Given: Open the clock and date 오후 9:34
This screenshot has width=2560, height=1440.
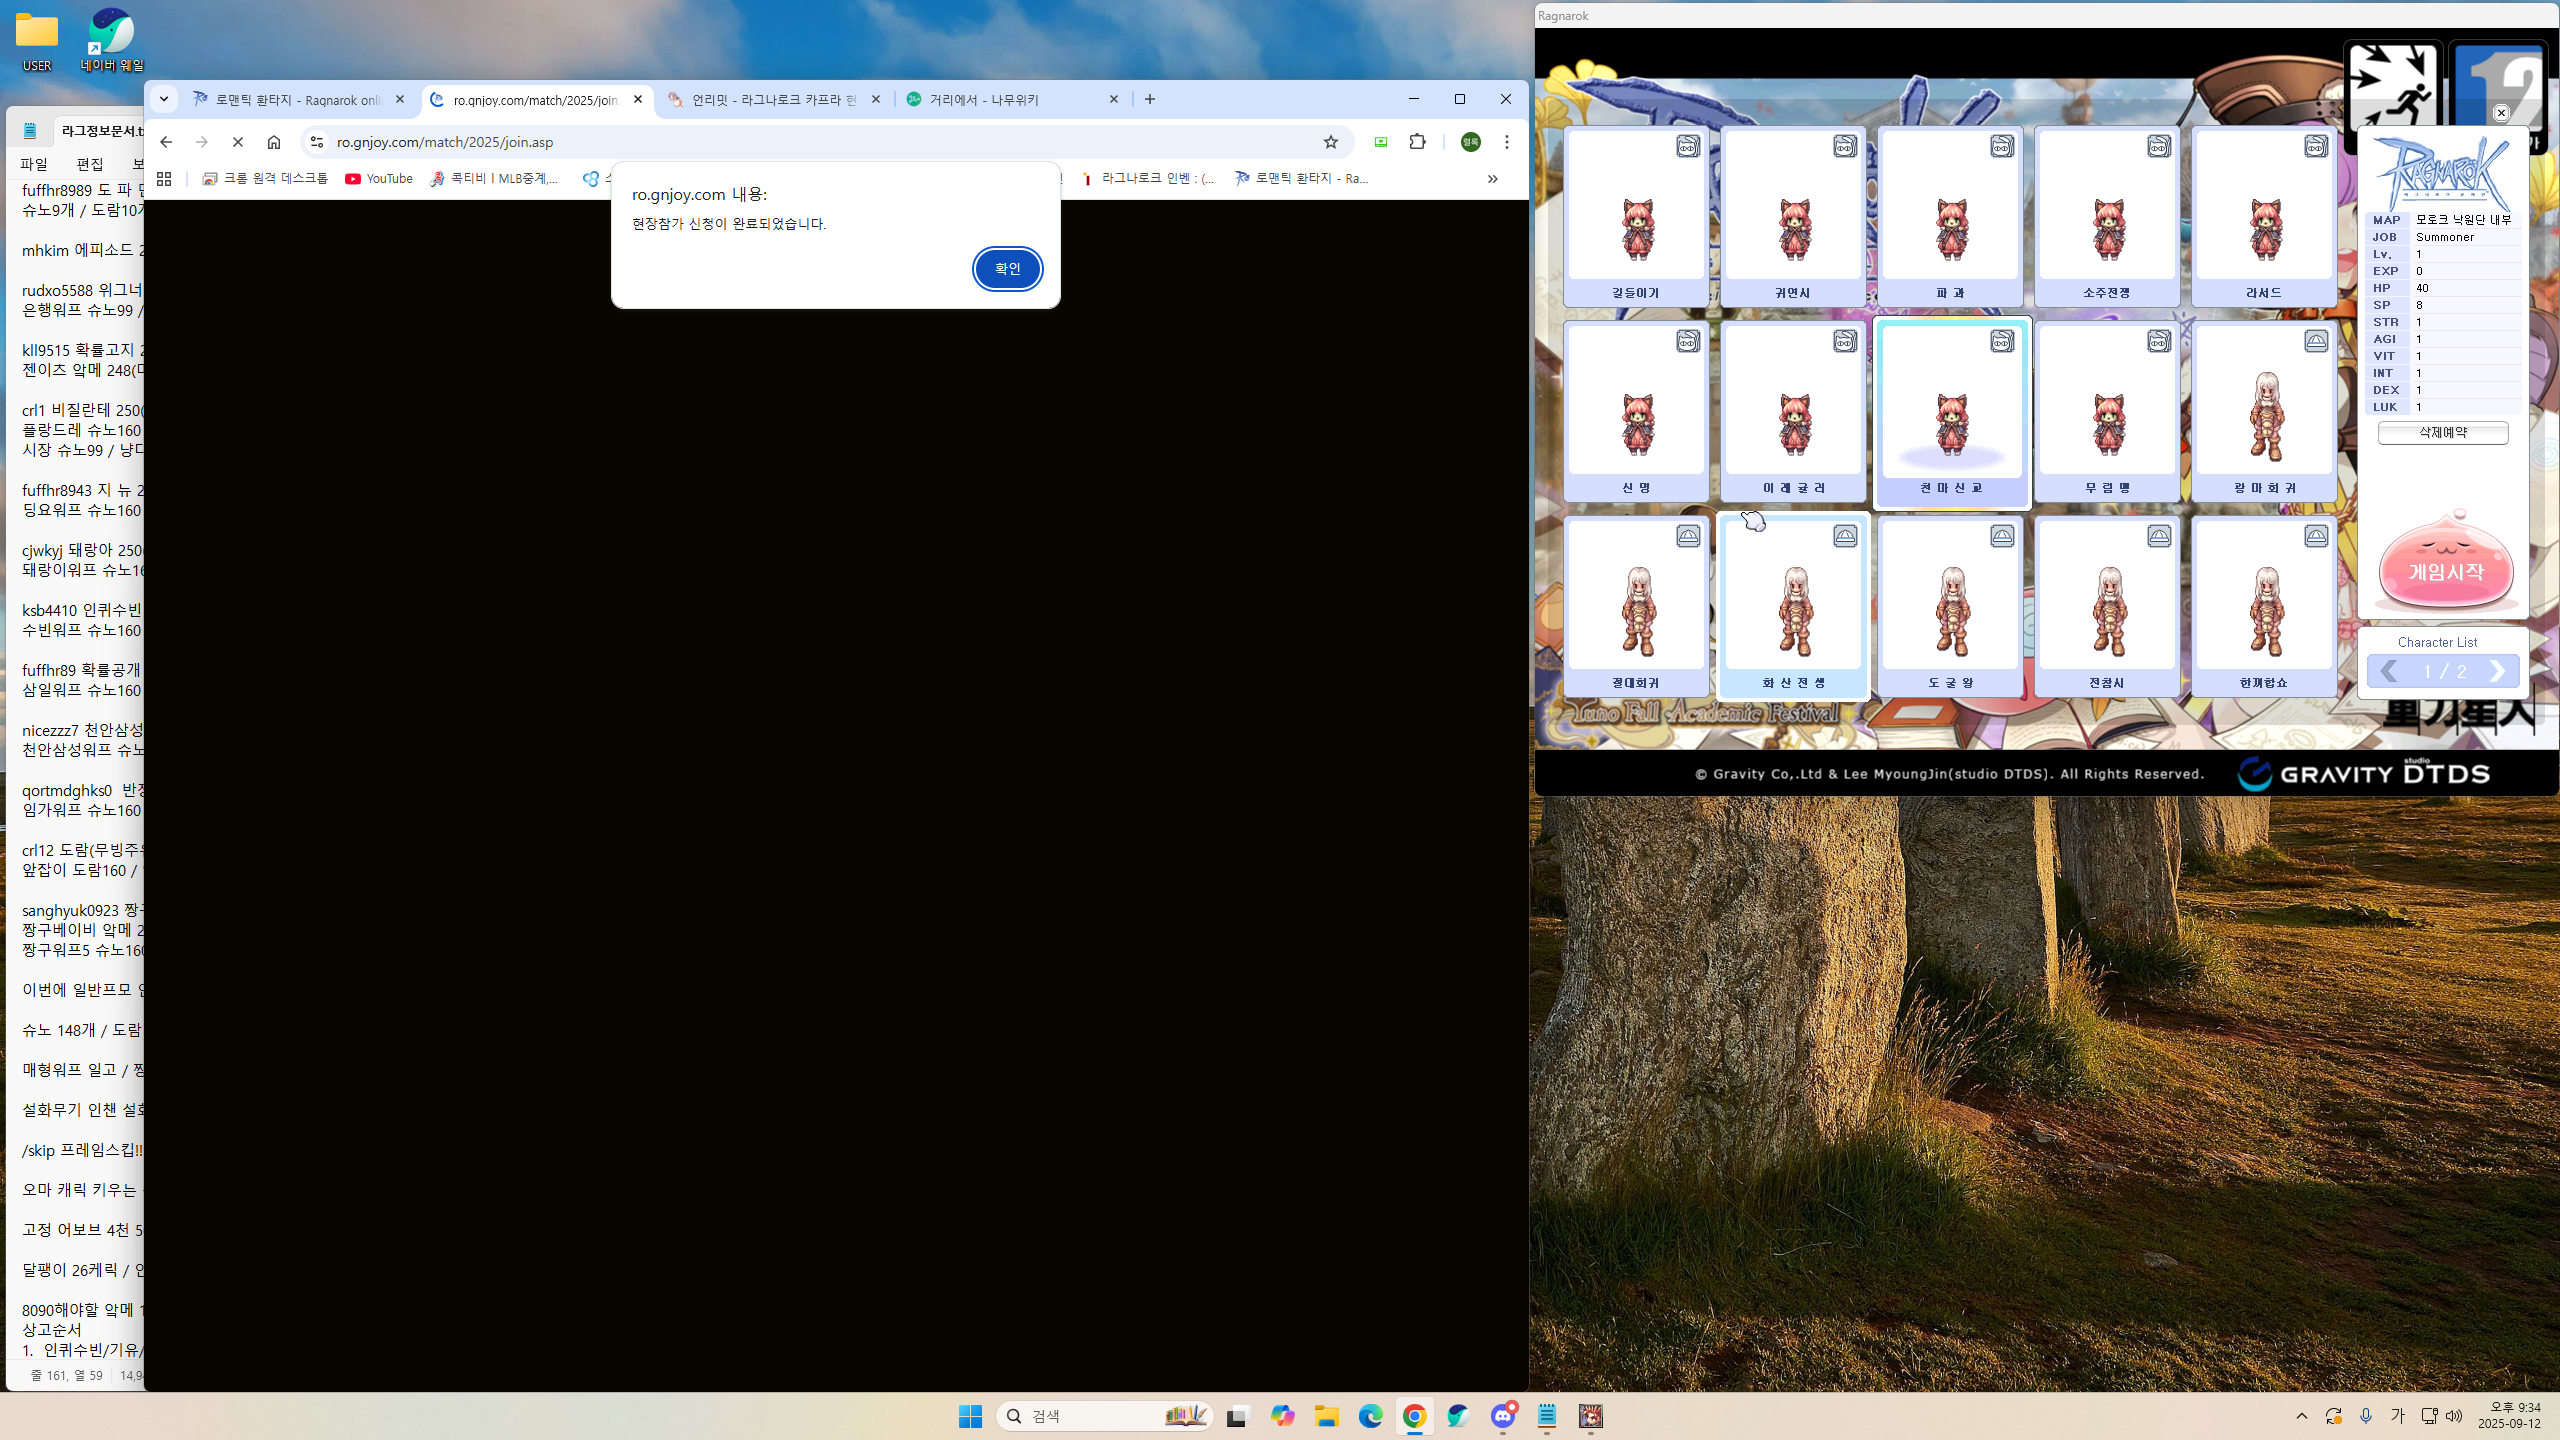Looking at the screenshot, I should 2509,1416.
